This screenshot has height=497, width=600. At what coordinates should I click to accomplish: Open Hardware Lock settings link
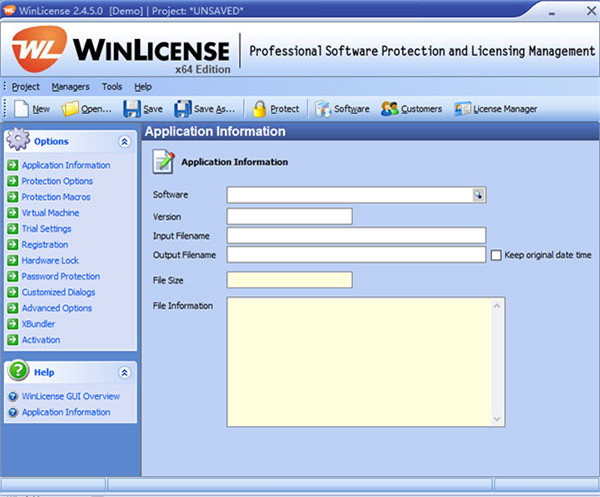point(50,261)
